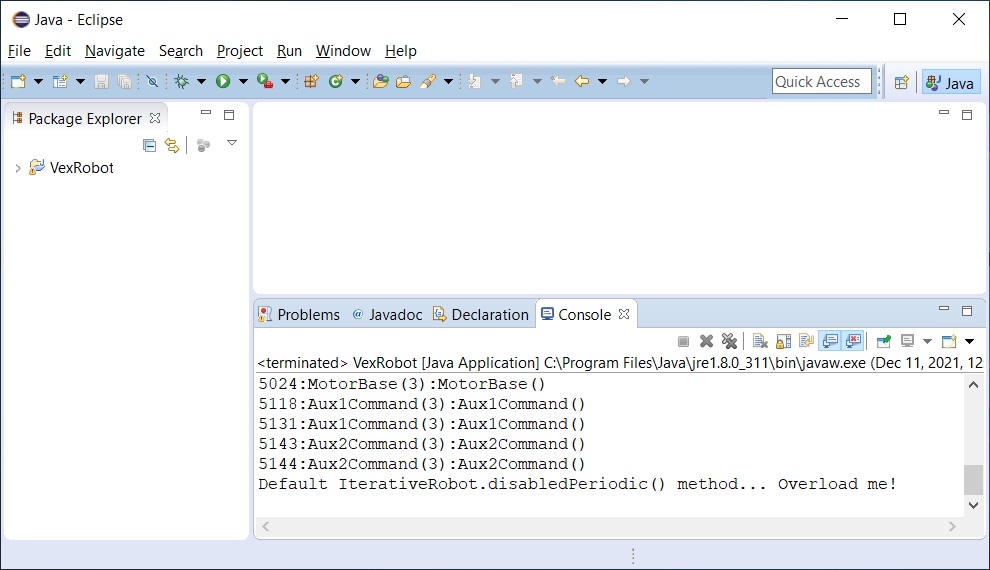990x570 pixels.
Task: Click Remove Launch X icon in console
Action: (x=706, y=341)
